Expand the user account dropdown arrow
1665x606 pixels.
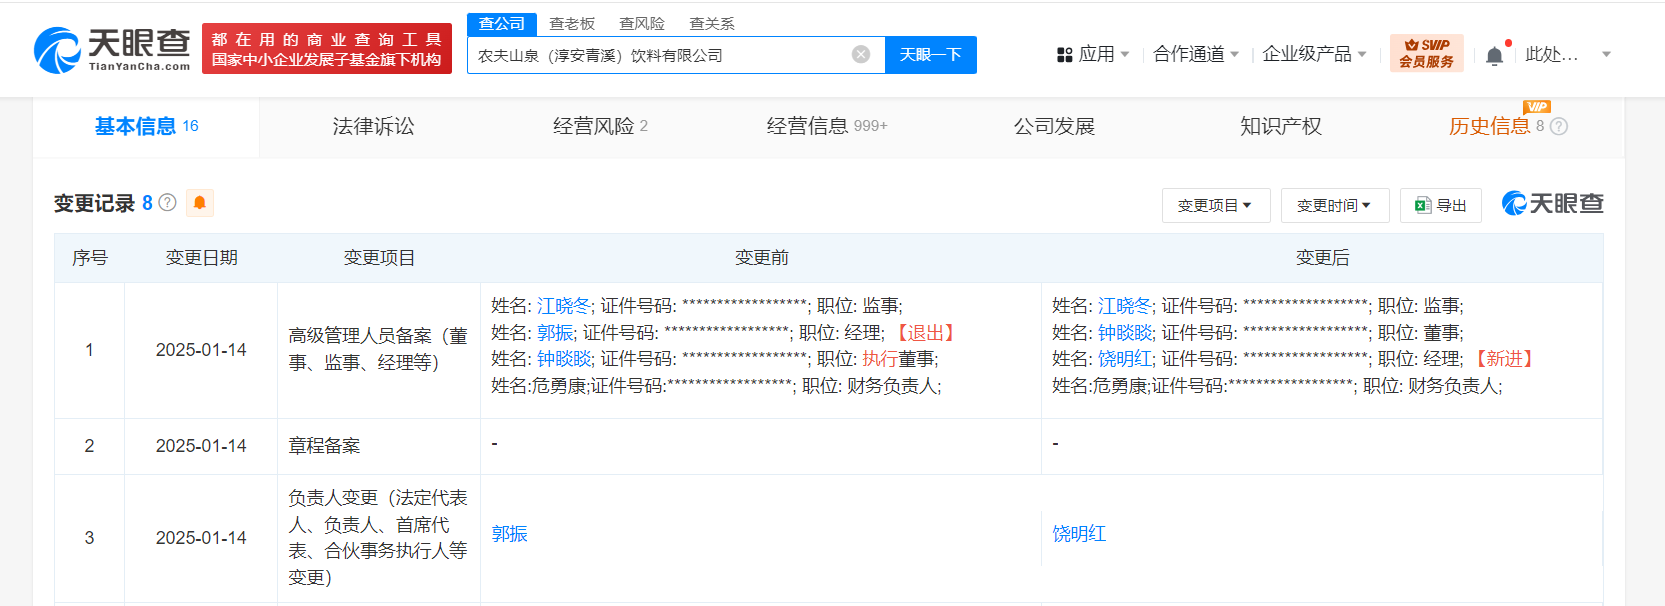(1606, 55)
